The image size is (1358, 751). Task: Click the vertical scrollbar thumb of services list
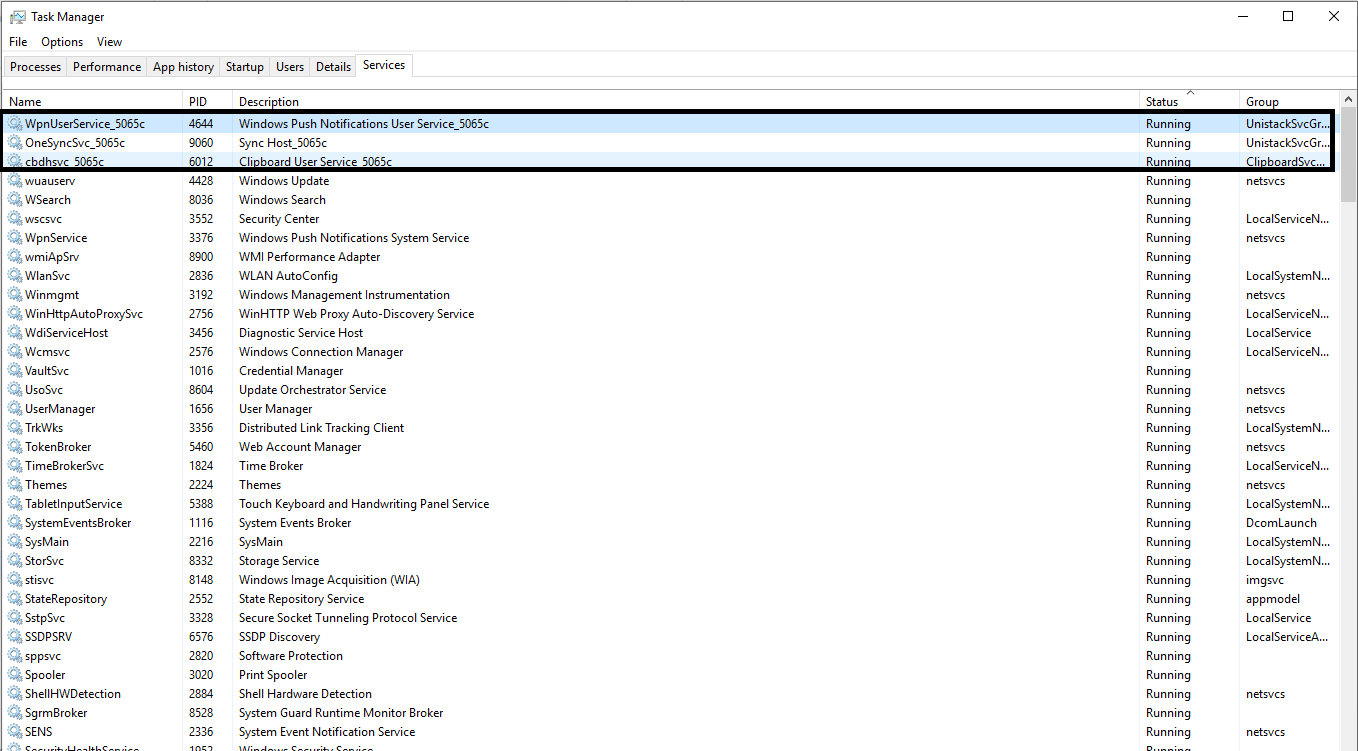tap(1349, 155)
